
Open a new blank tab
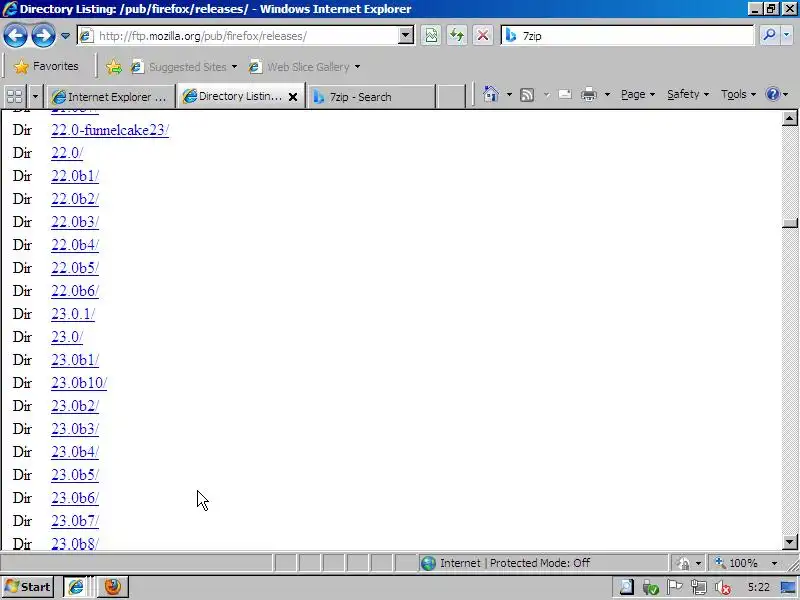click(x=452, y=96)
